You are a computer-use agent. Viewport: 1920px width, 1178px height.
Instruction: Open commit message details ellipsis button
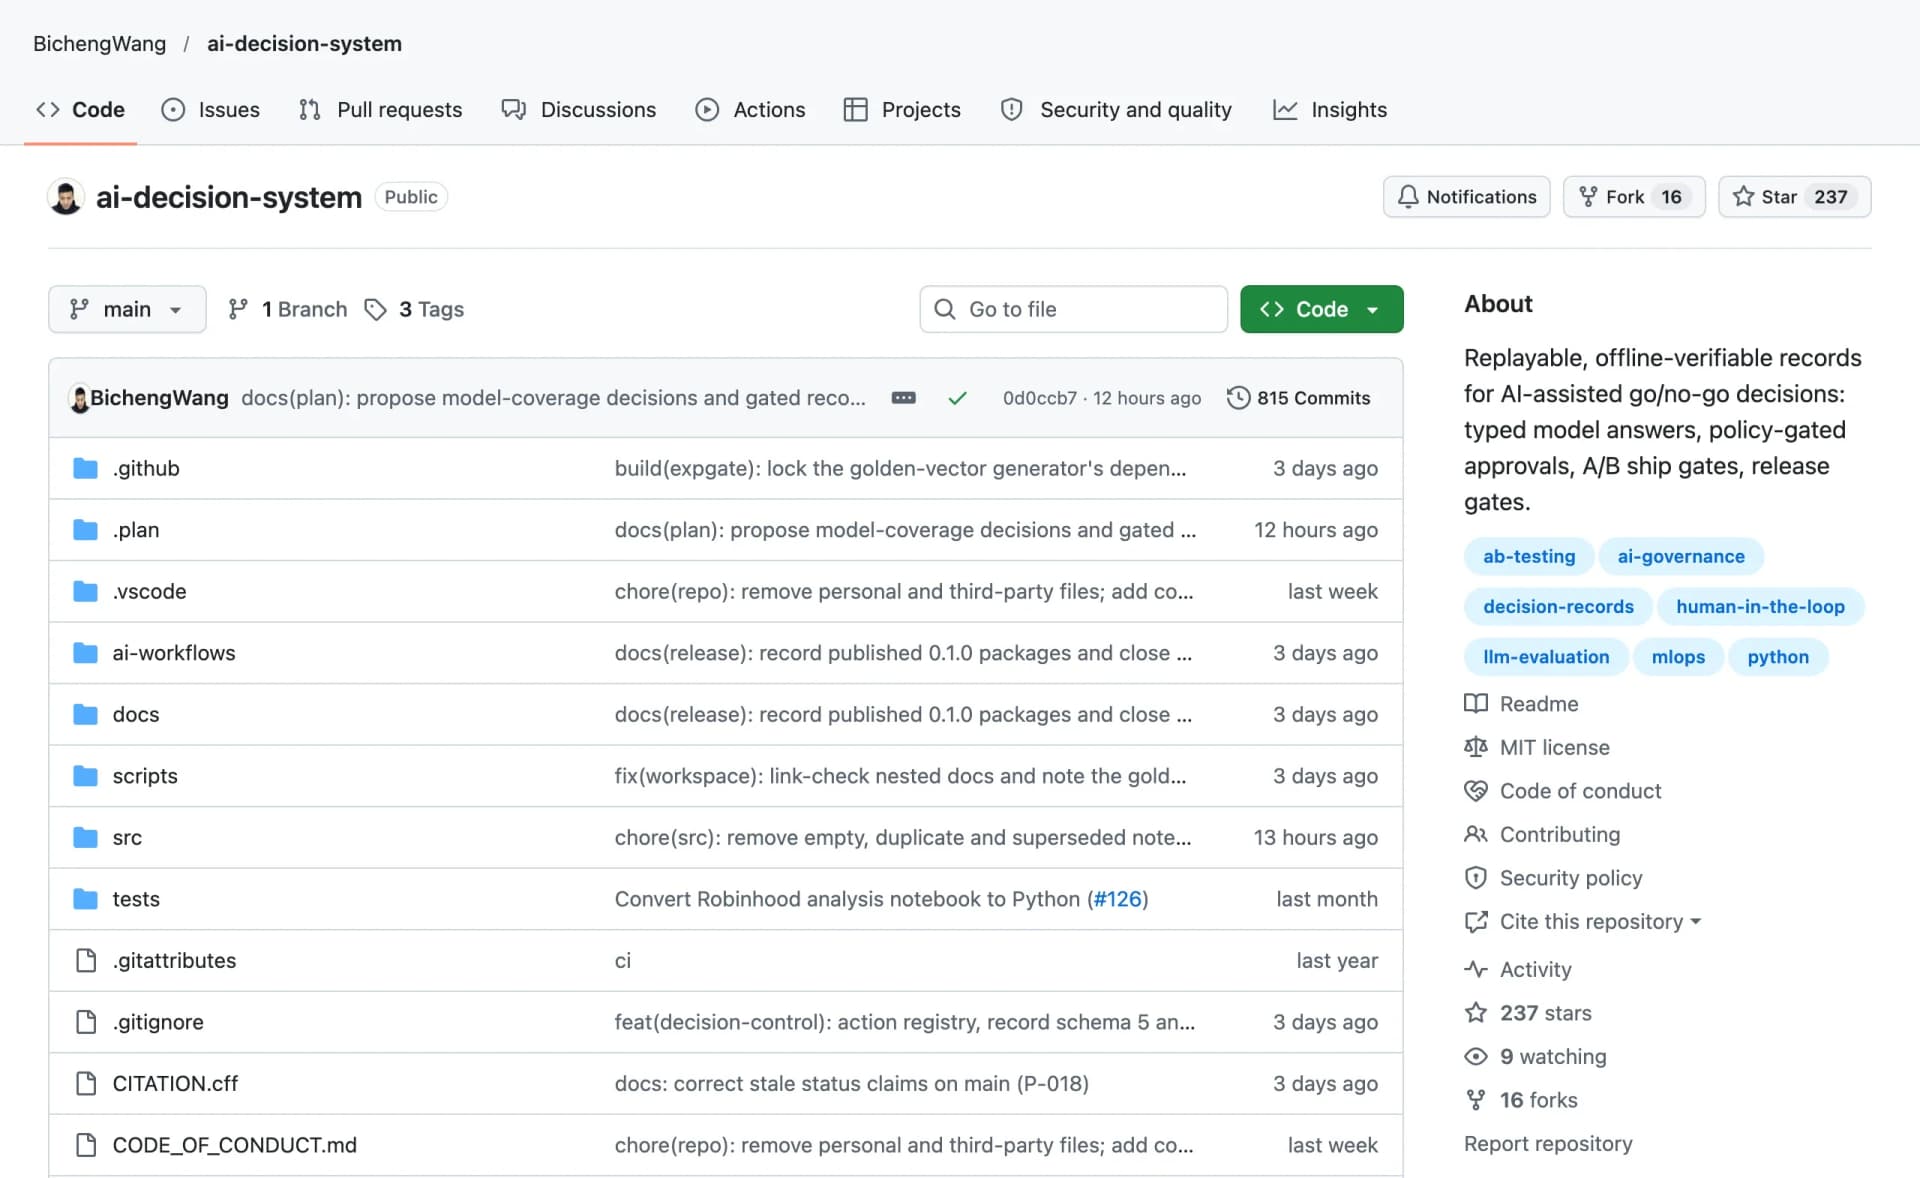point(903,398)
